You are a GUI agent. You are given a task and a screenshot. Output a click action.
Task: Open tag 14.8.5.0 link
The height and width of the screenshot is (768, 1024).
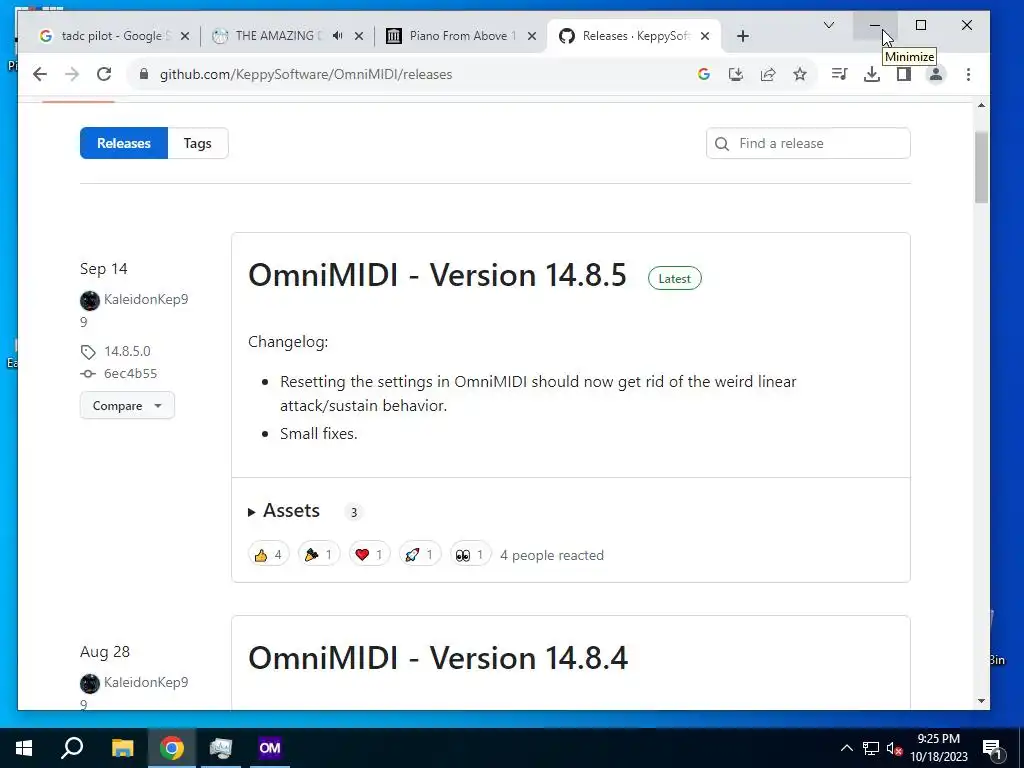[x=127, y=351]
